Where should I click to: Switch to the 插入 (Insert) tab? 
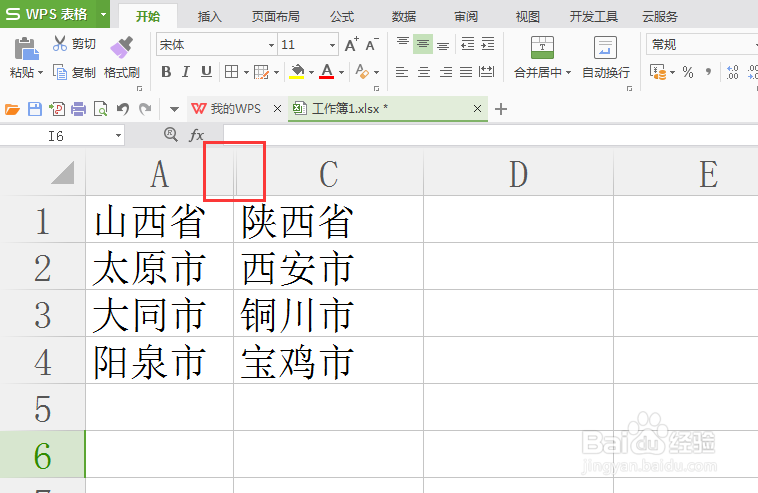(210, 17)
